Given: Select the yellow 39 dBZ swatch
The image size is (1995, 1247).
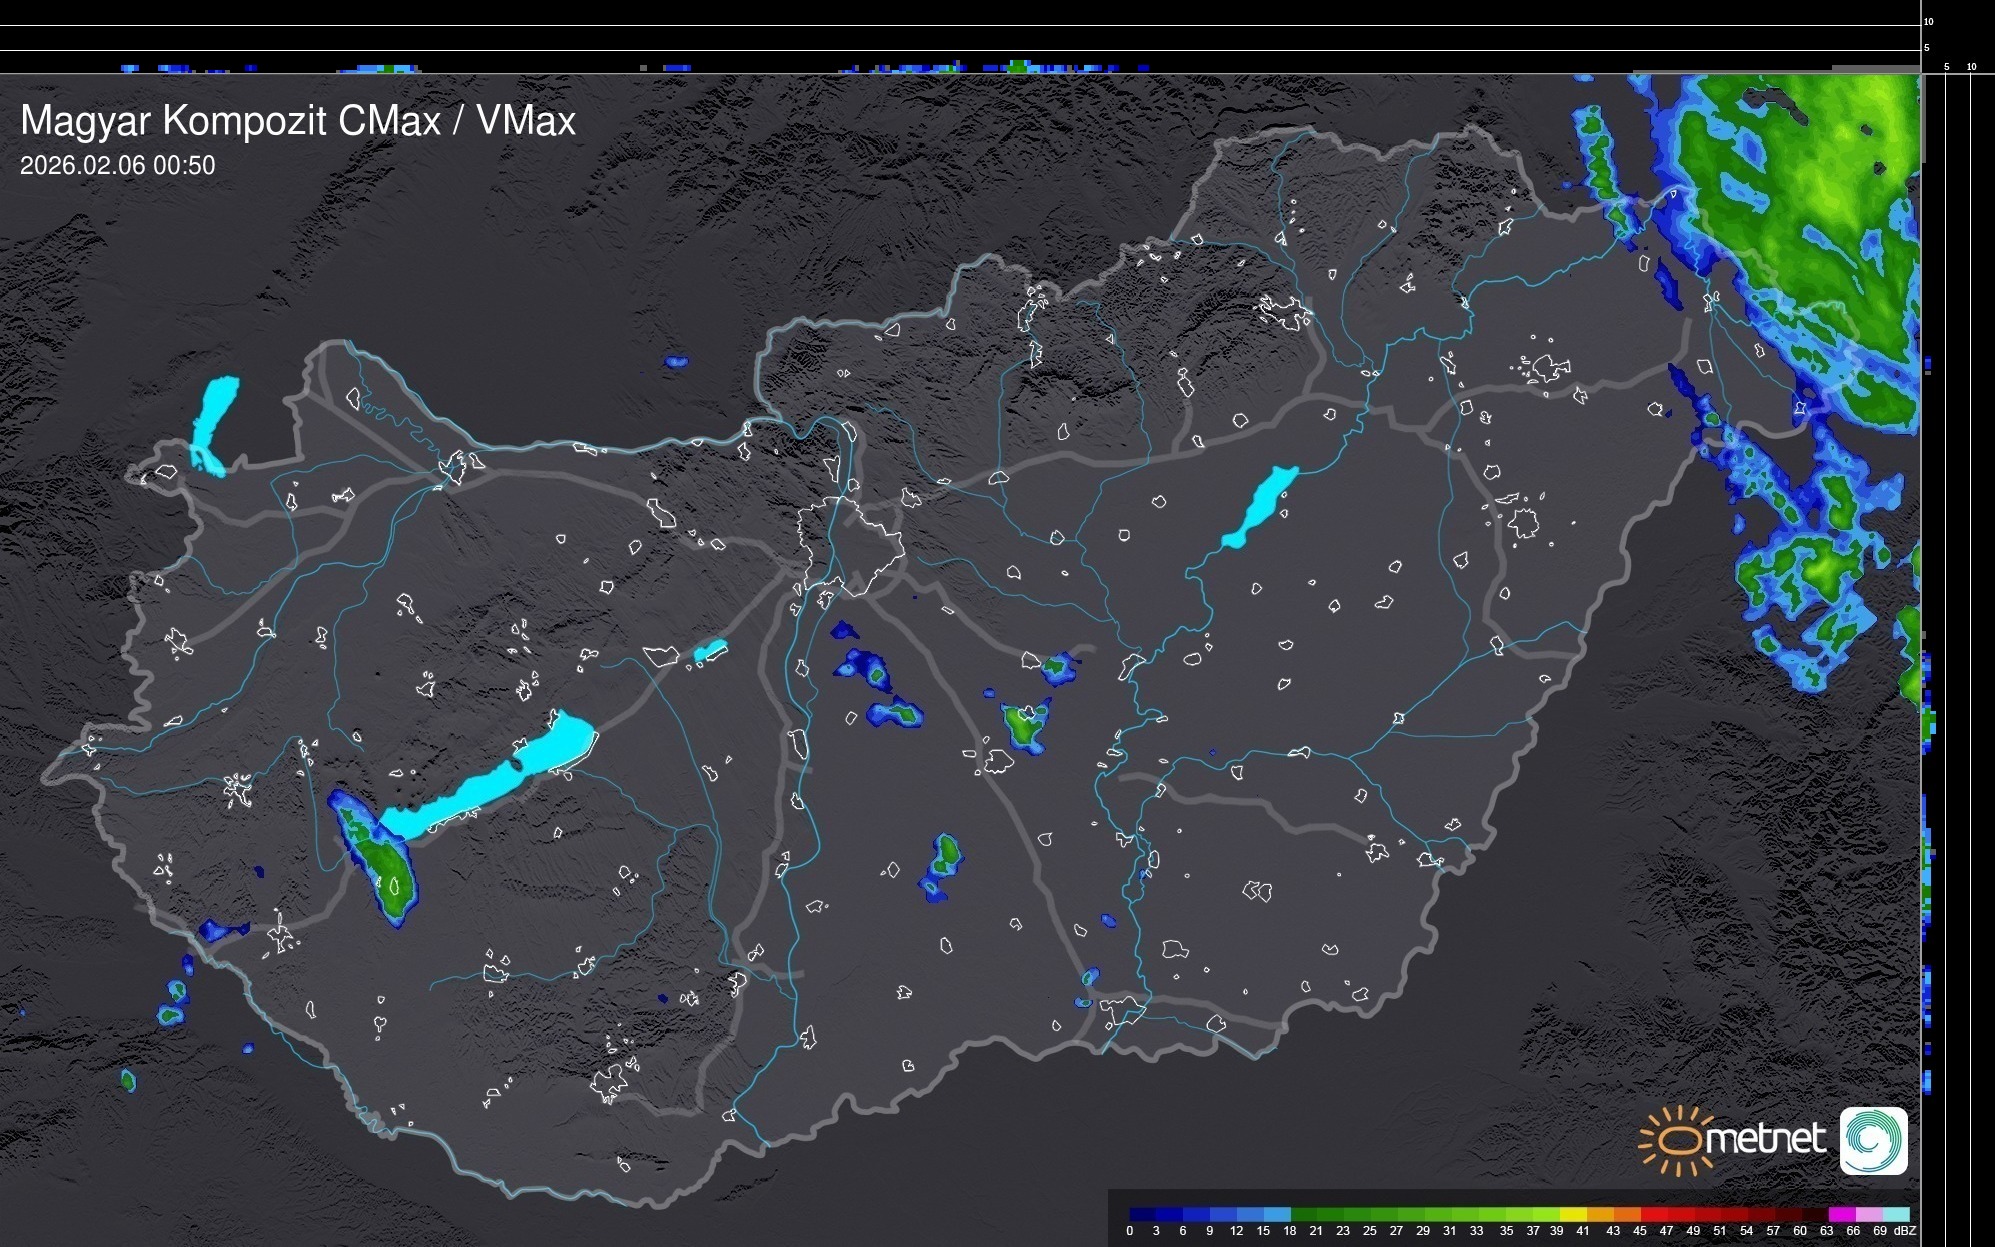Looking at the screenshot, I should point(1573,1214).
